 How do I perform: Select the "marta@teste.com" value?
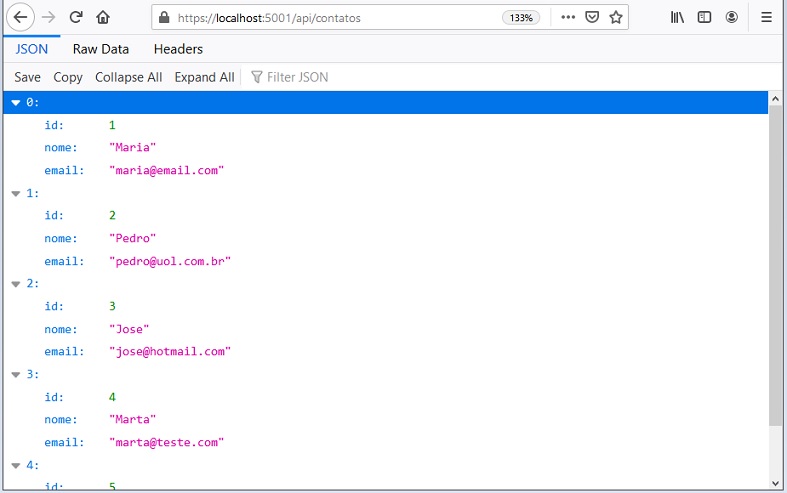pyautogui.click(x=166, y=442)
